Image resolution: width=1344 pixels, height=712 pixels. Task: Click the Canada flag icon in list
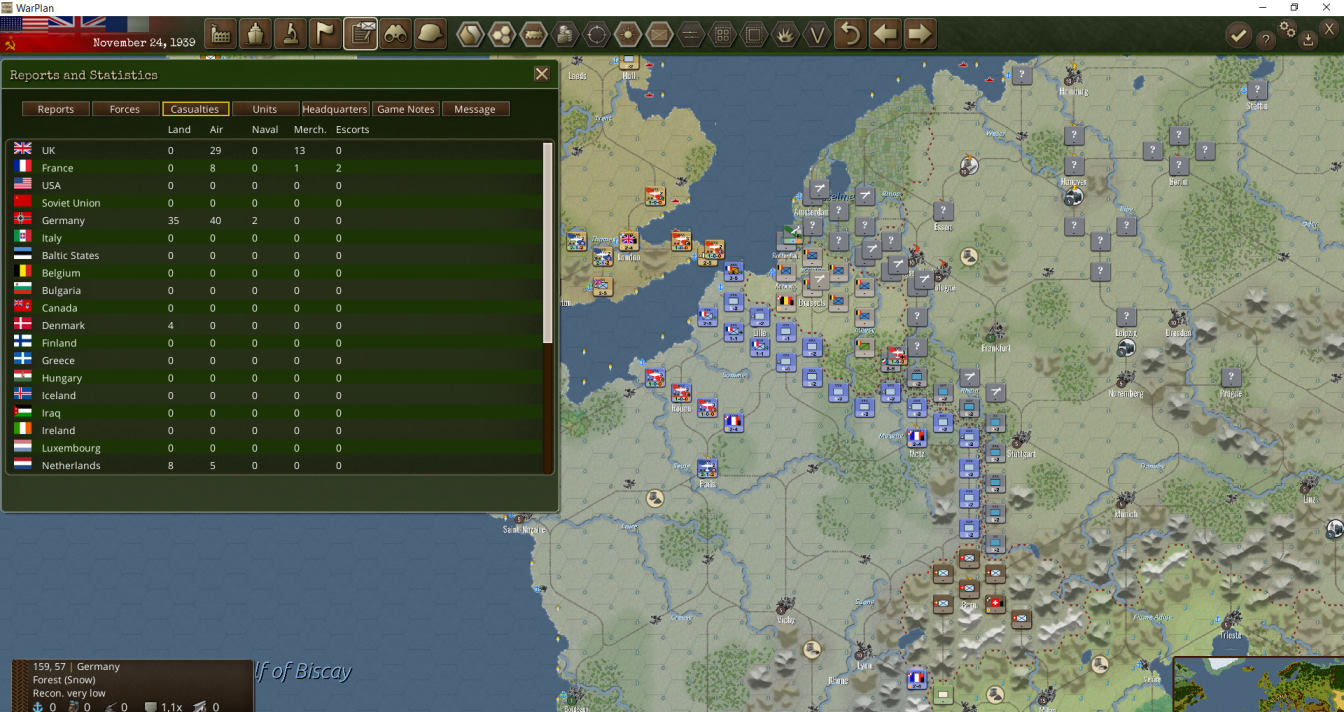(23, 308)
